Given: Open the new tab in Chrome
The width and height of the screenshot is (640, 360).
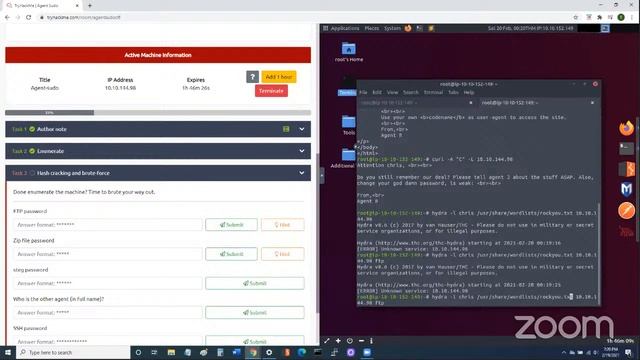Looking at the screenshot, I should [x=90, y=6].
